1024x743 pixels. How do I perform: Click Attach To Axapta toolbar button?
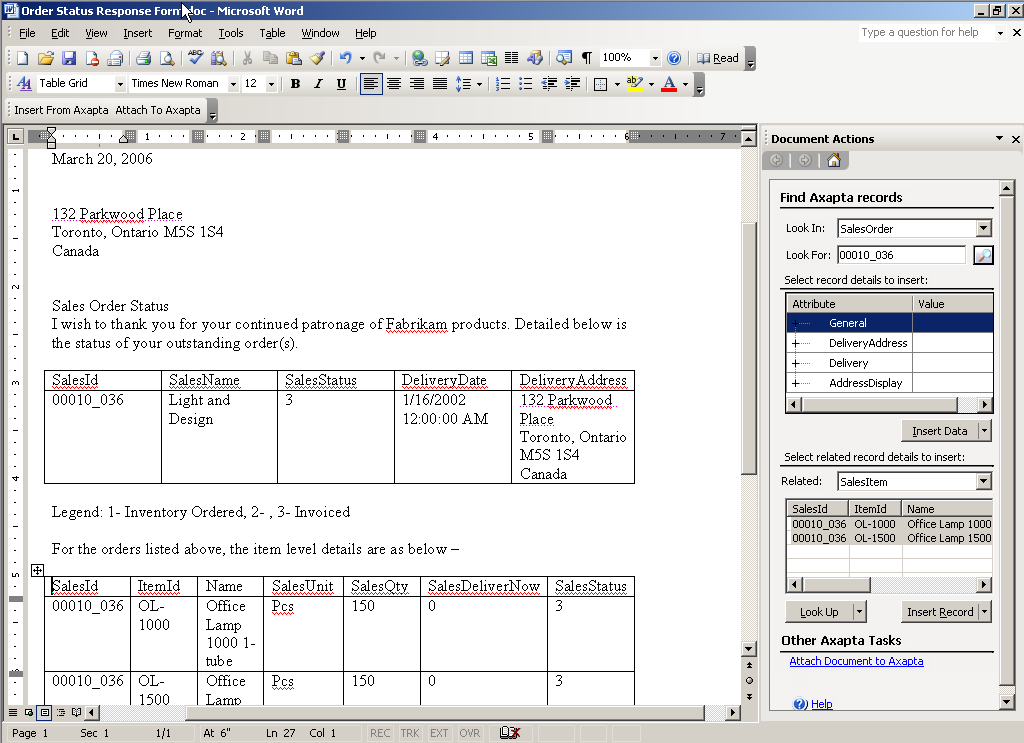tap(158, 110)
